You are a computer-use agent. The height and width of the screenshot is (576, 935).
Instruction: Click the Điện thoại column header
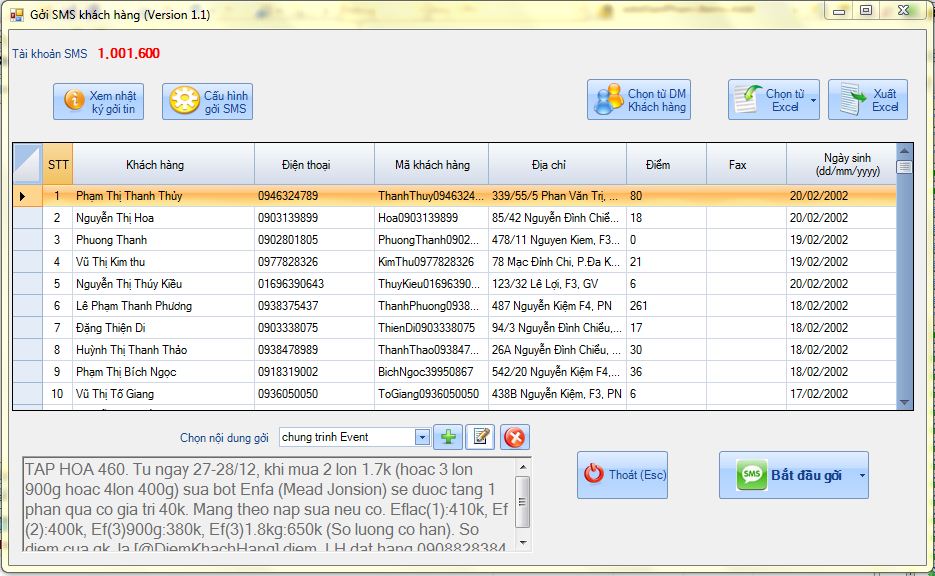[x=314, y=164]
